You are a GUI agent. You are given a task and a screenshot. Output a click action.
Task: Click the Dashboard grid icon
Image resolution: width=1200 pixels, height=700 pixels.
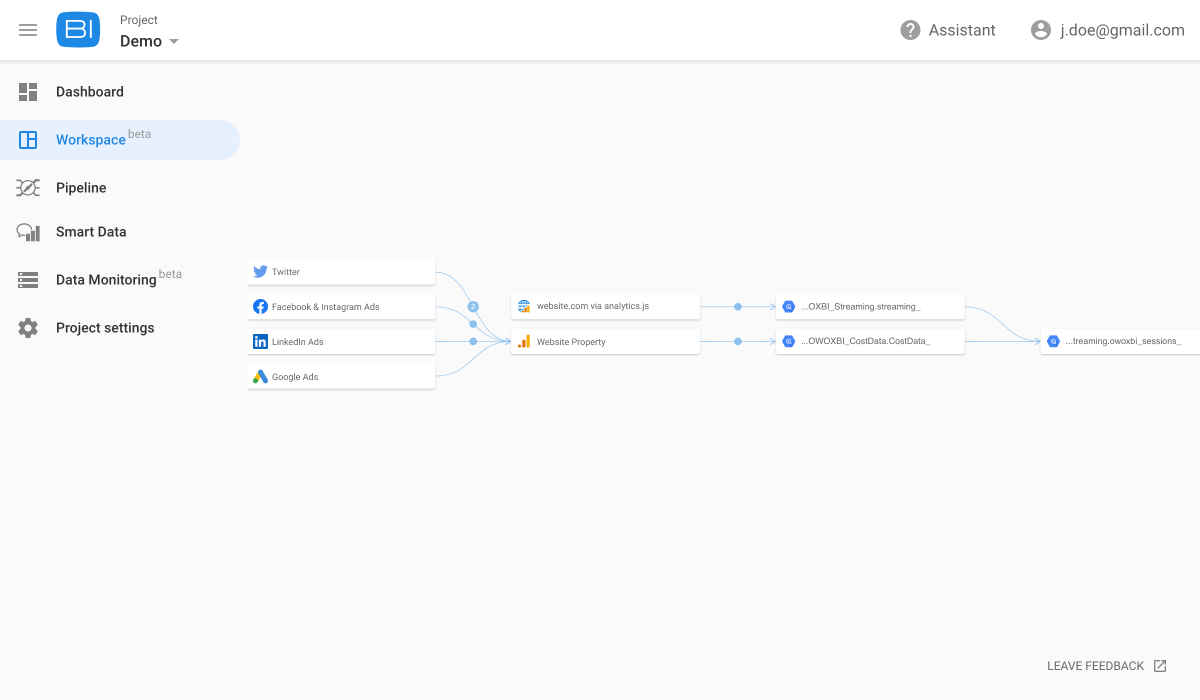click(x=28, y=92)
